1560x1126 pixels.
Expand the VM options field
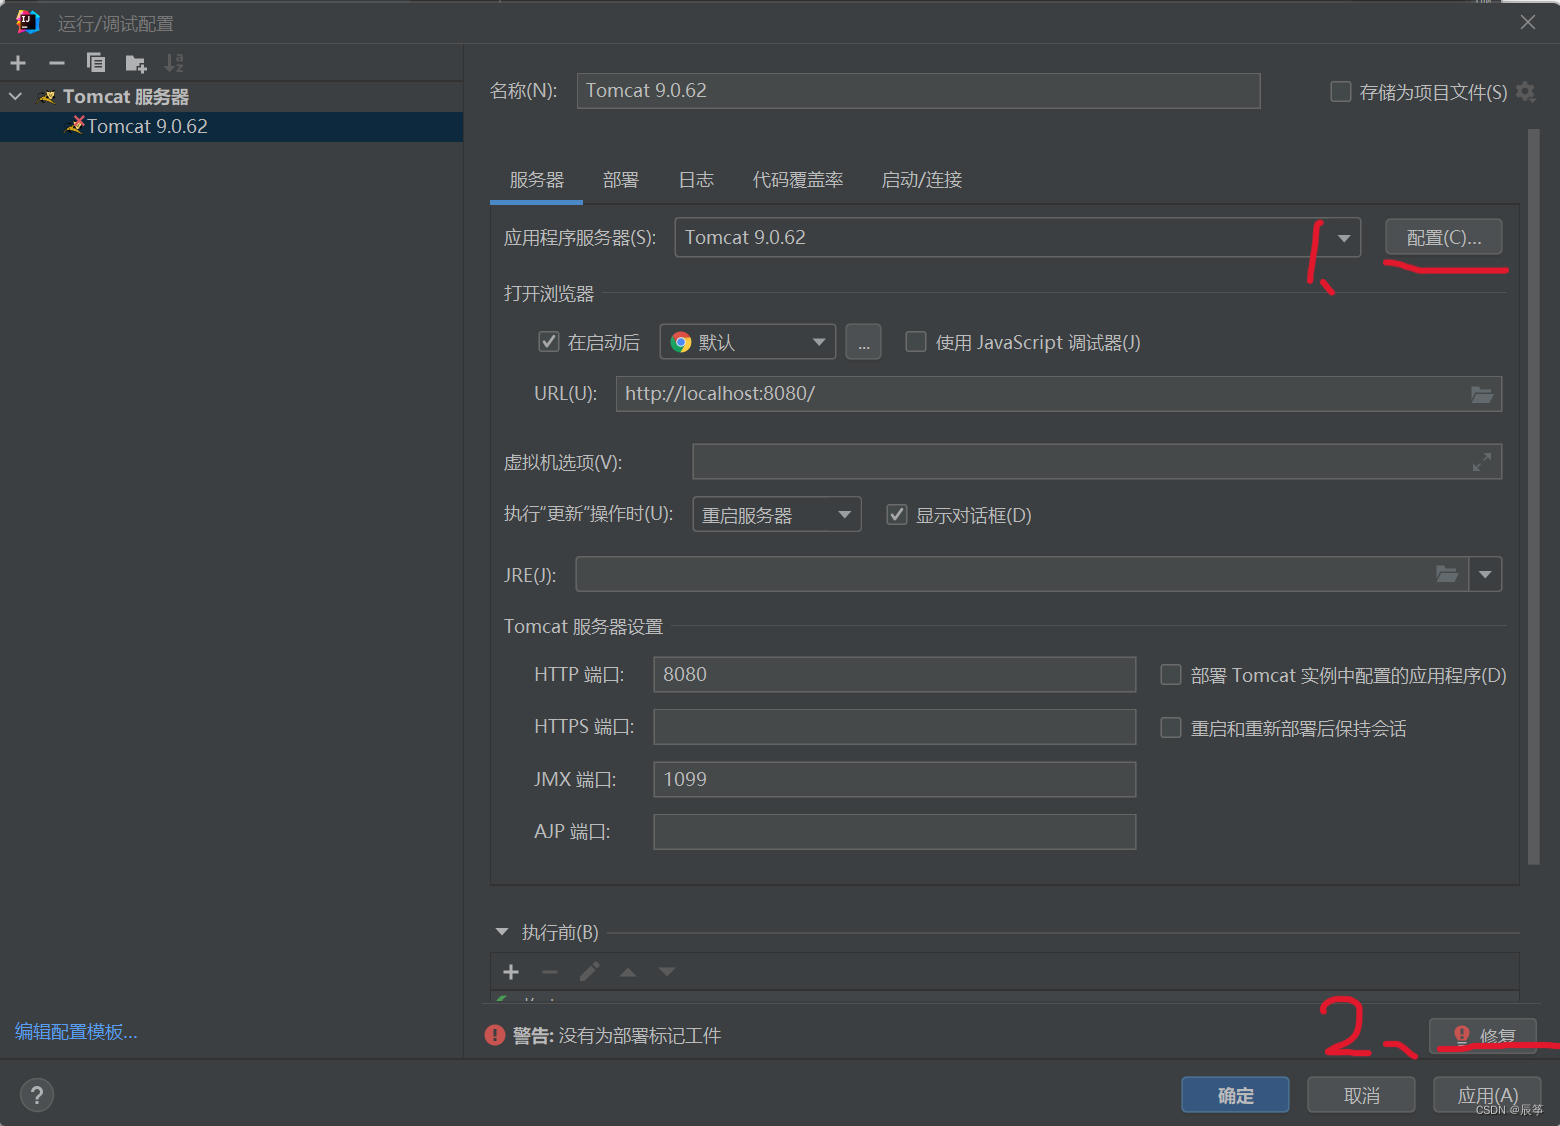click(1481, 462)
